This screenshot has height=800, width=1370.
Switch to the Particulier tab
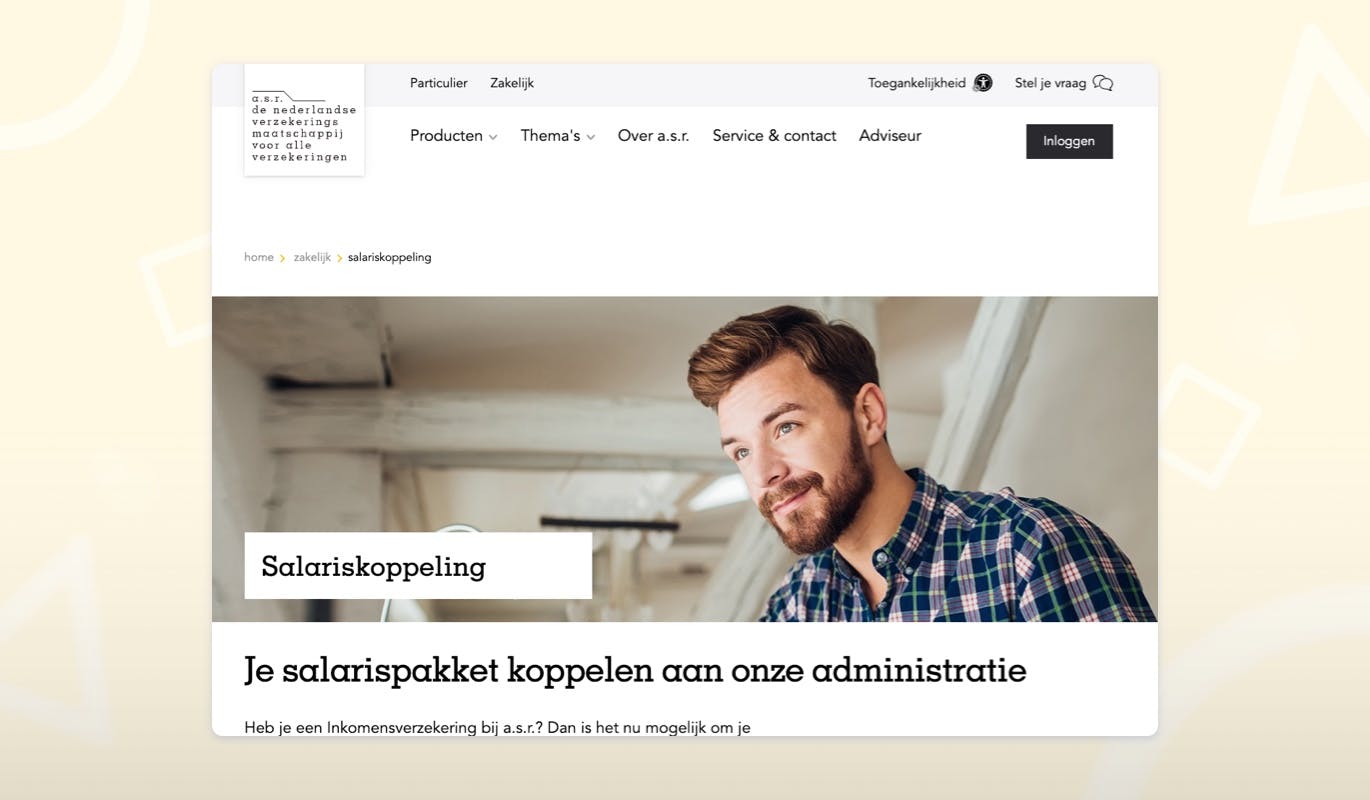439,83
